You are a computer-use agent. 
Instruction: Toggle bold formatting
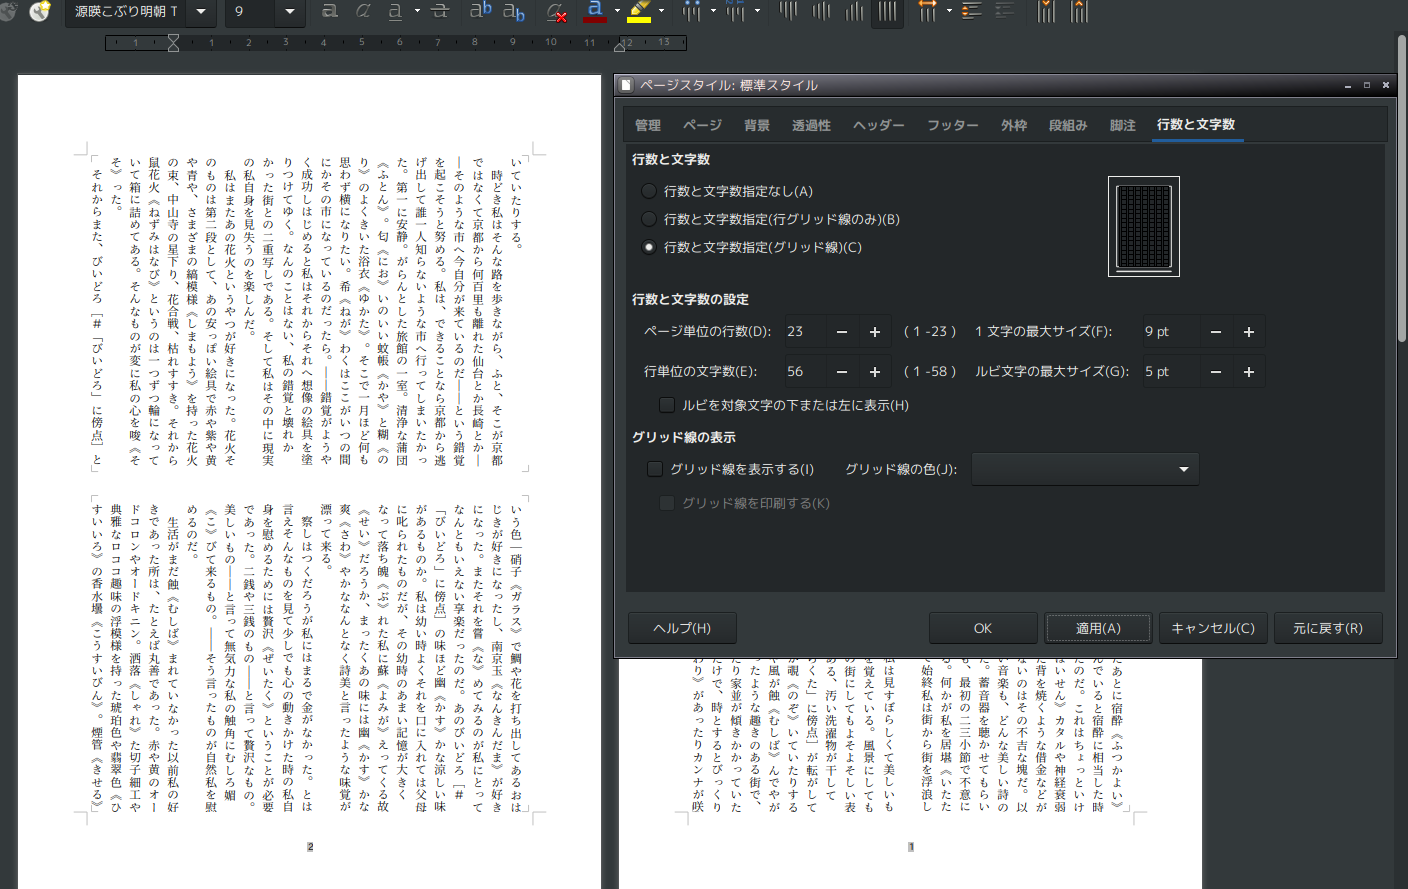(330, 11)
